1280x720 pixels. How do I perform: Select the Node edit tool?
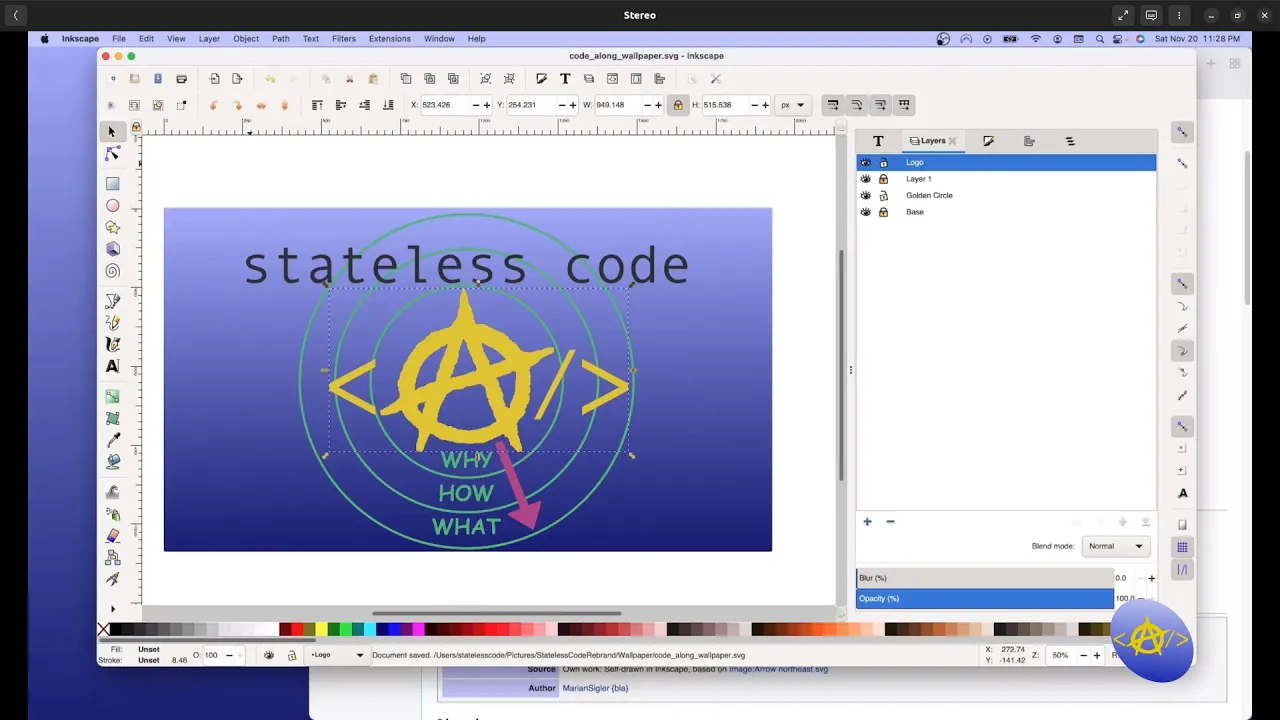(112, 153)
